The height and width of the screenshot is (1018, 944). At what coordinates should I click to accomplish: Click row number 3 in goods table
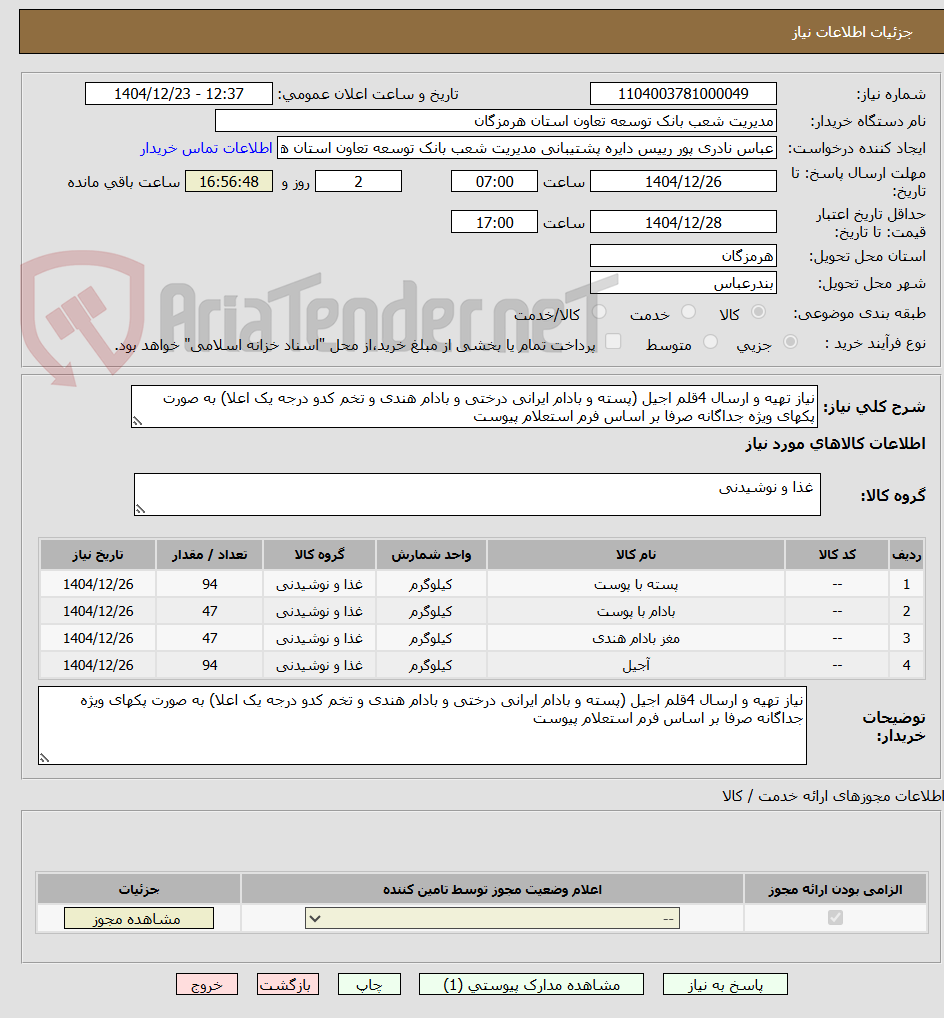click(x=906, y=638)
